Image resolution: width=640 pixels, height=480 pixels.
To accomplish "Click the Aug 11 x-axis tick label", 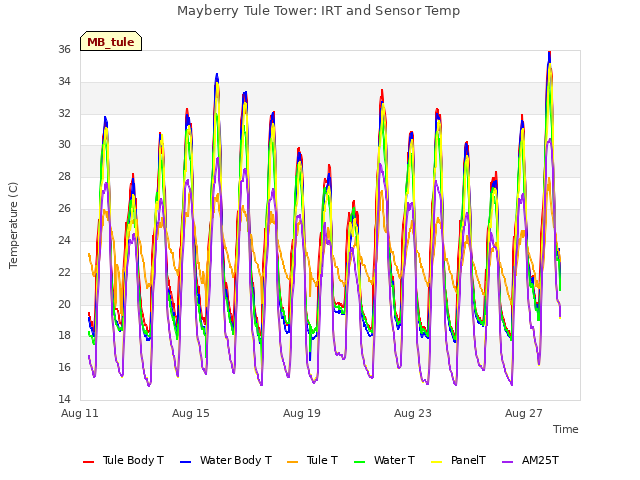I will (x=80, y=413).
